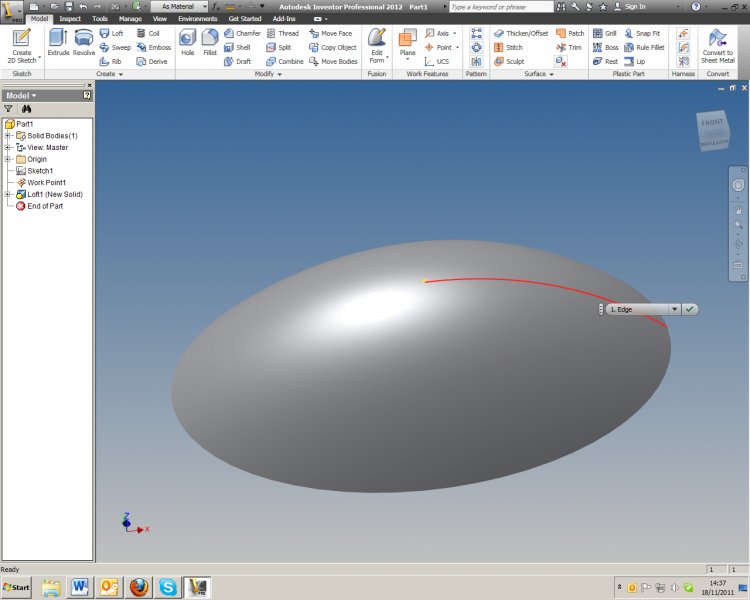
Task: Expand the Solid Bodies(1) node
Action: click(8, 136)
